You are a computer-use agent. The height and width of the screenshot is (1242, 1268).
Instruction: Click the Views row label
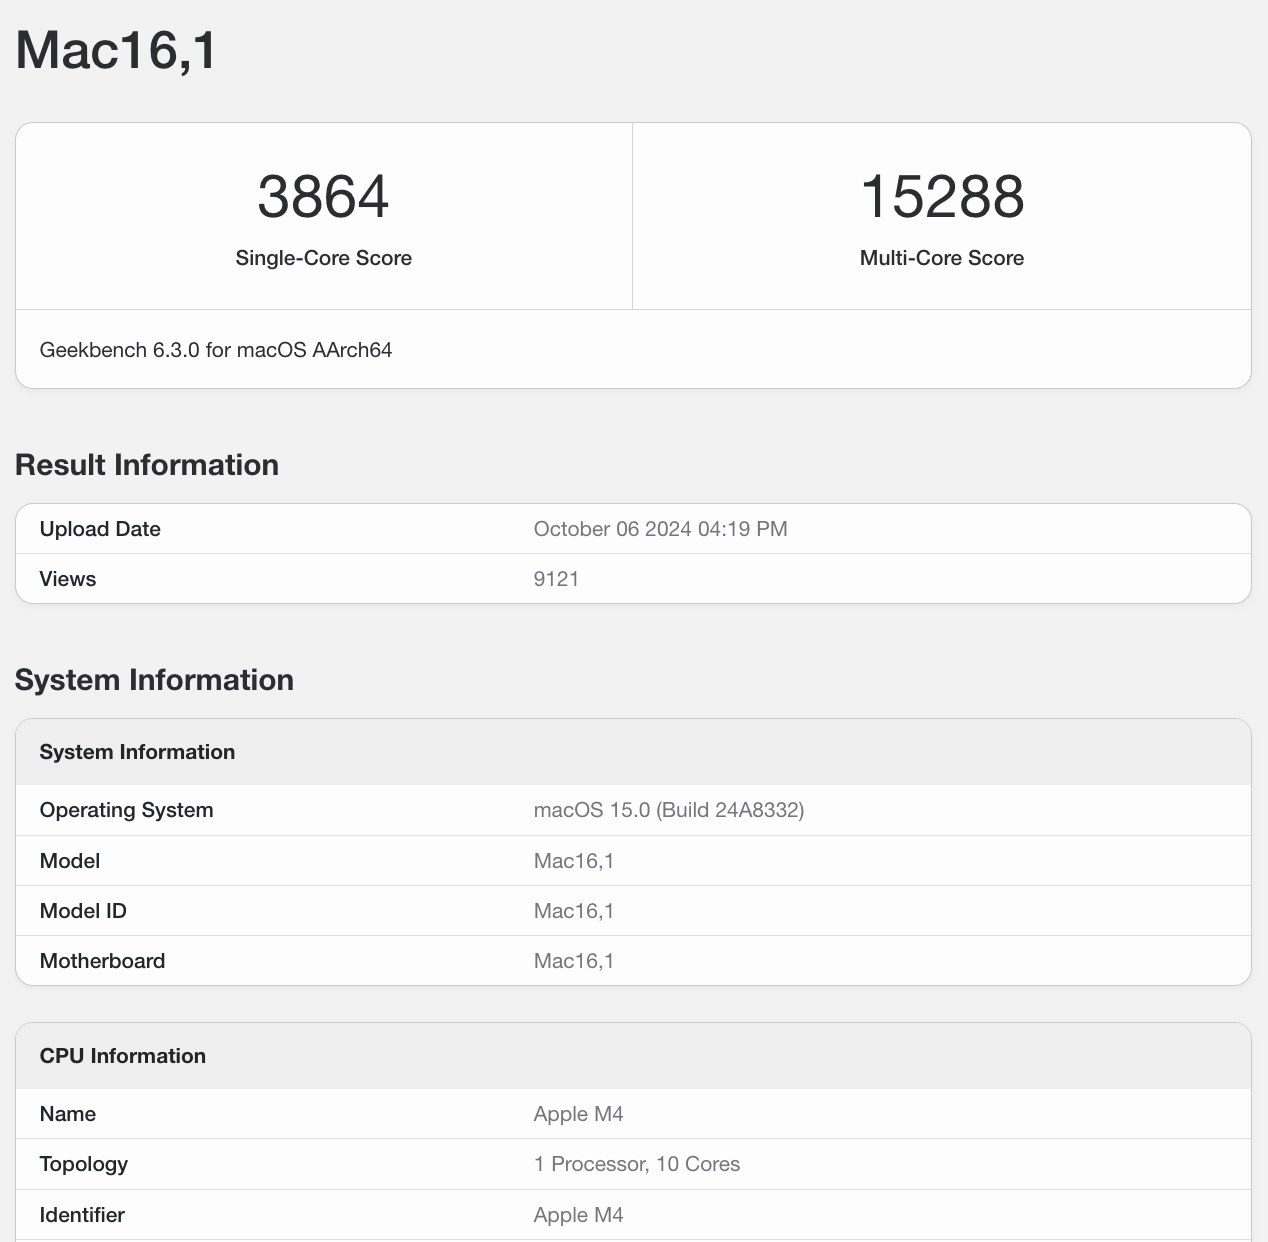pyautogui.click(x=68, y=579)
